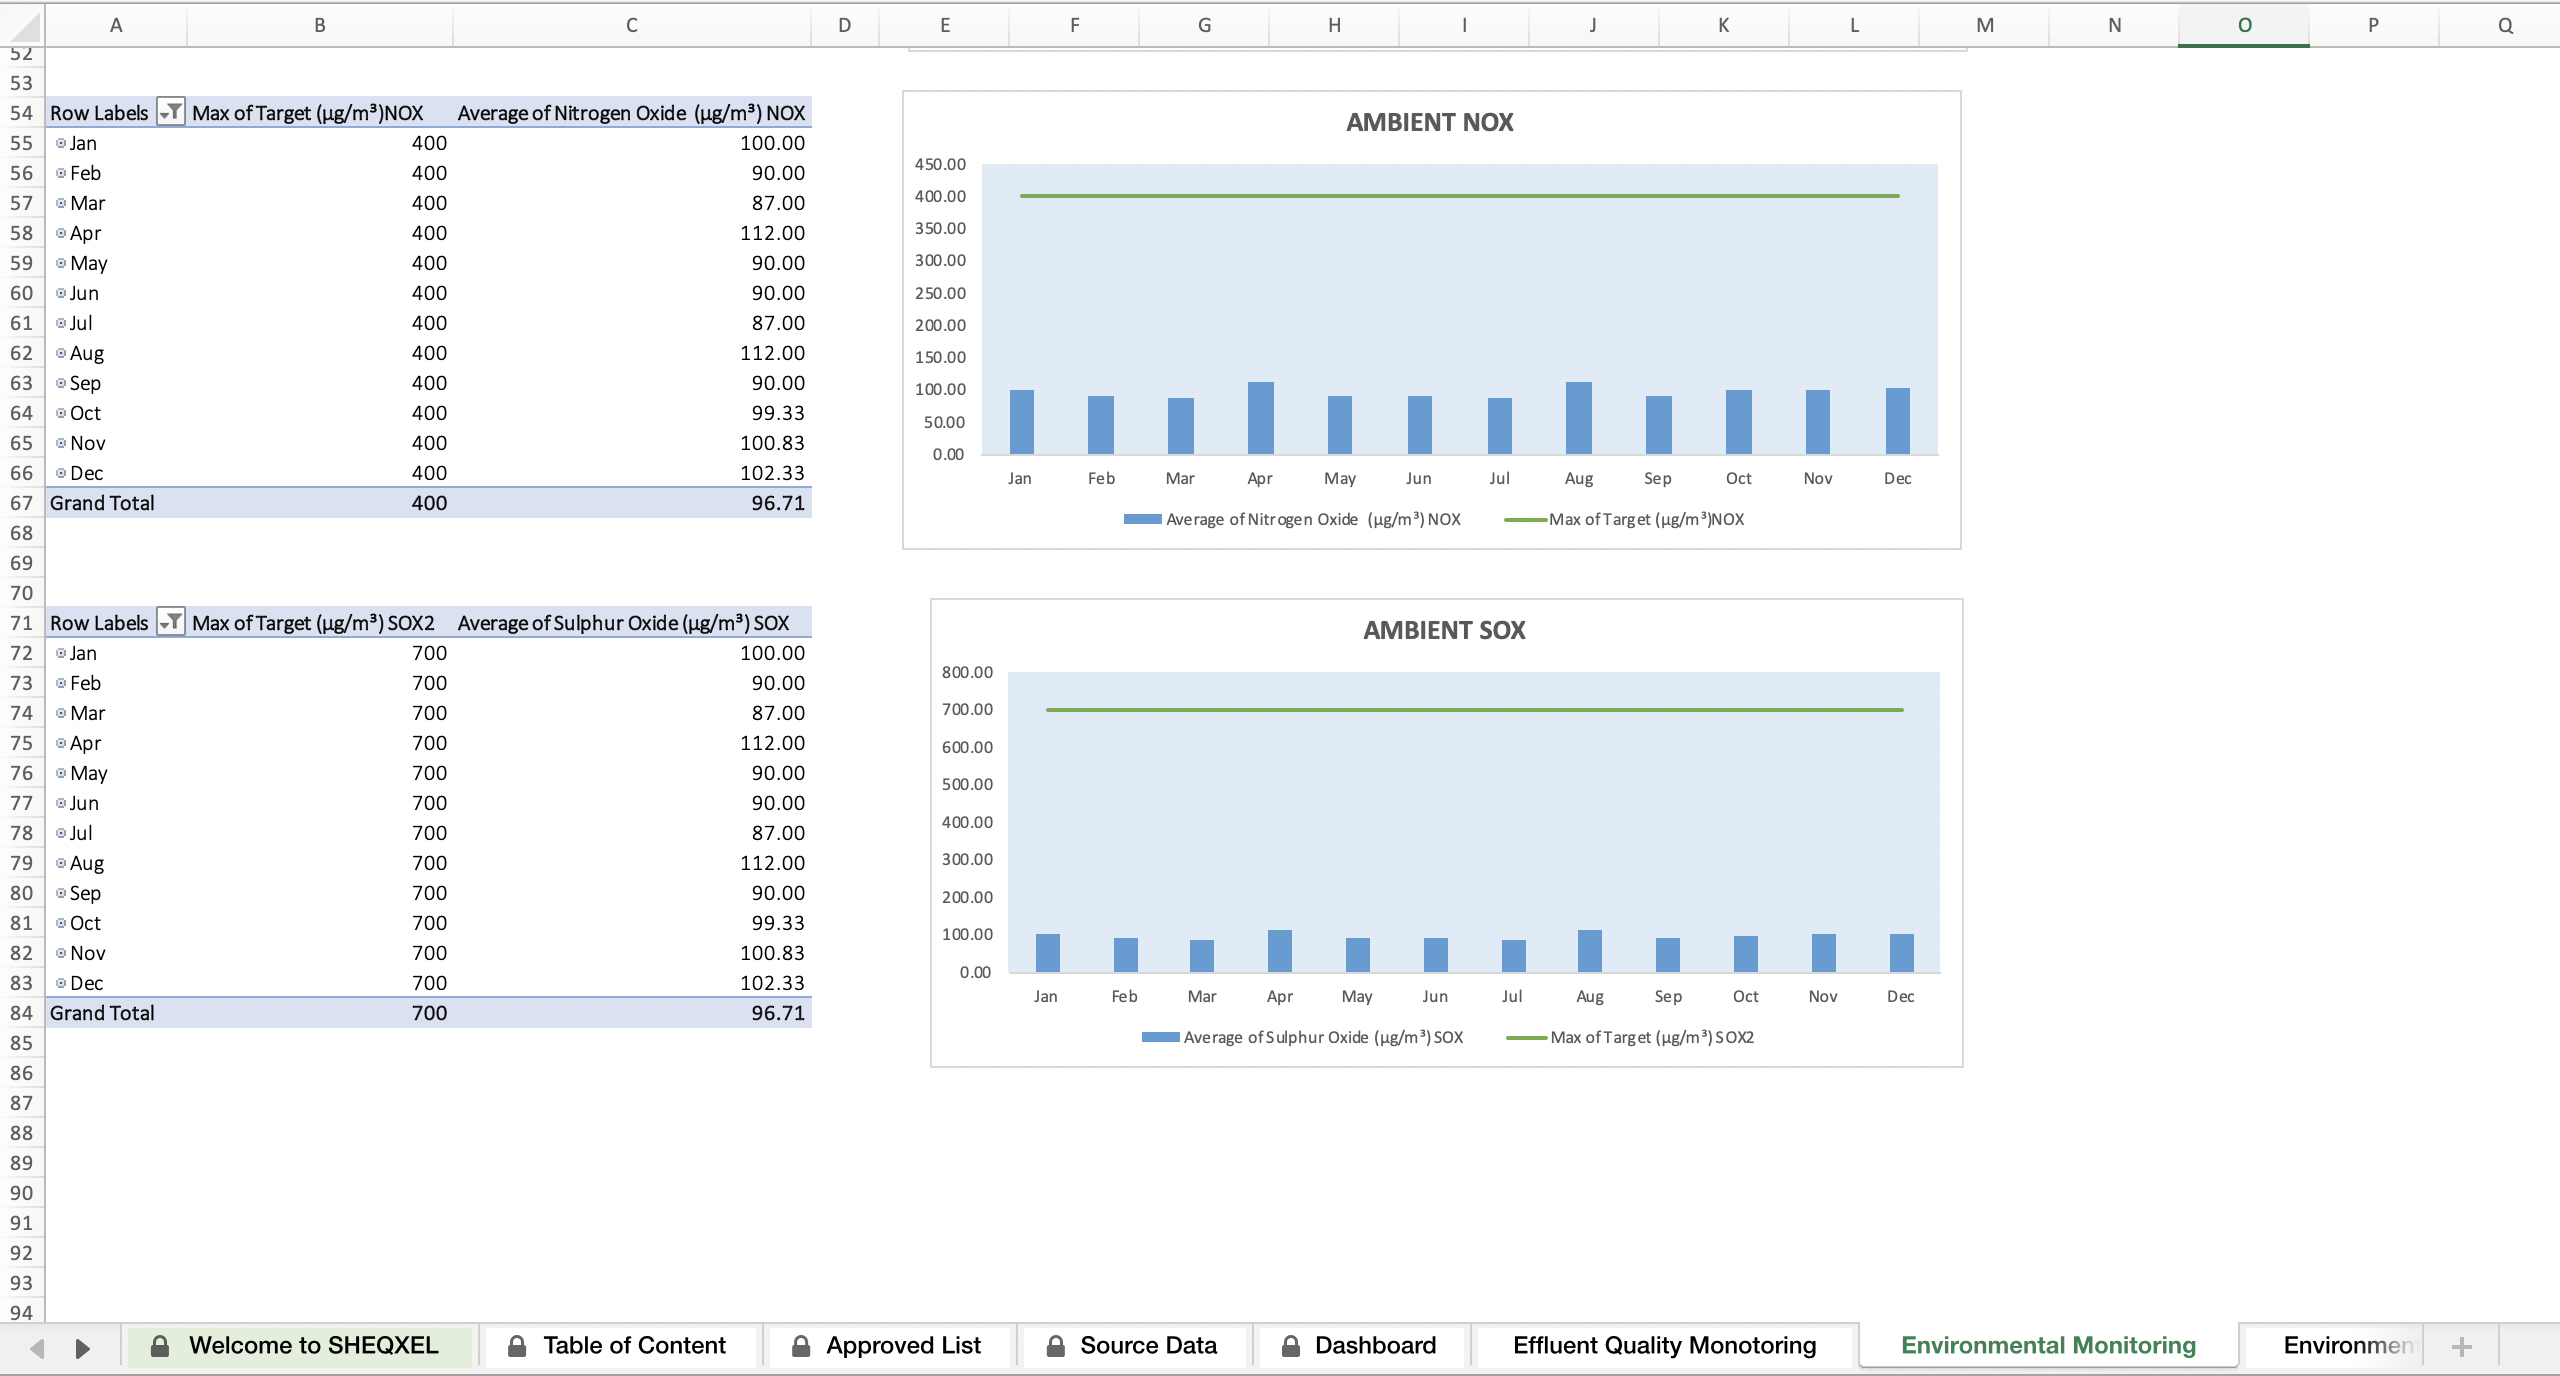
Task: Expand Mar row in NOX pivot table
Action: [x=61, y=203]
